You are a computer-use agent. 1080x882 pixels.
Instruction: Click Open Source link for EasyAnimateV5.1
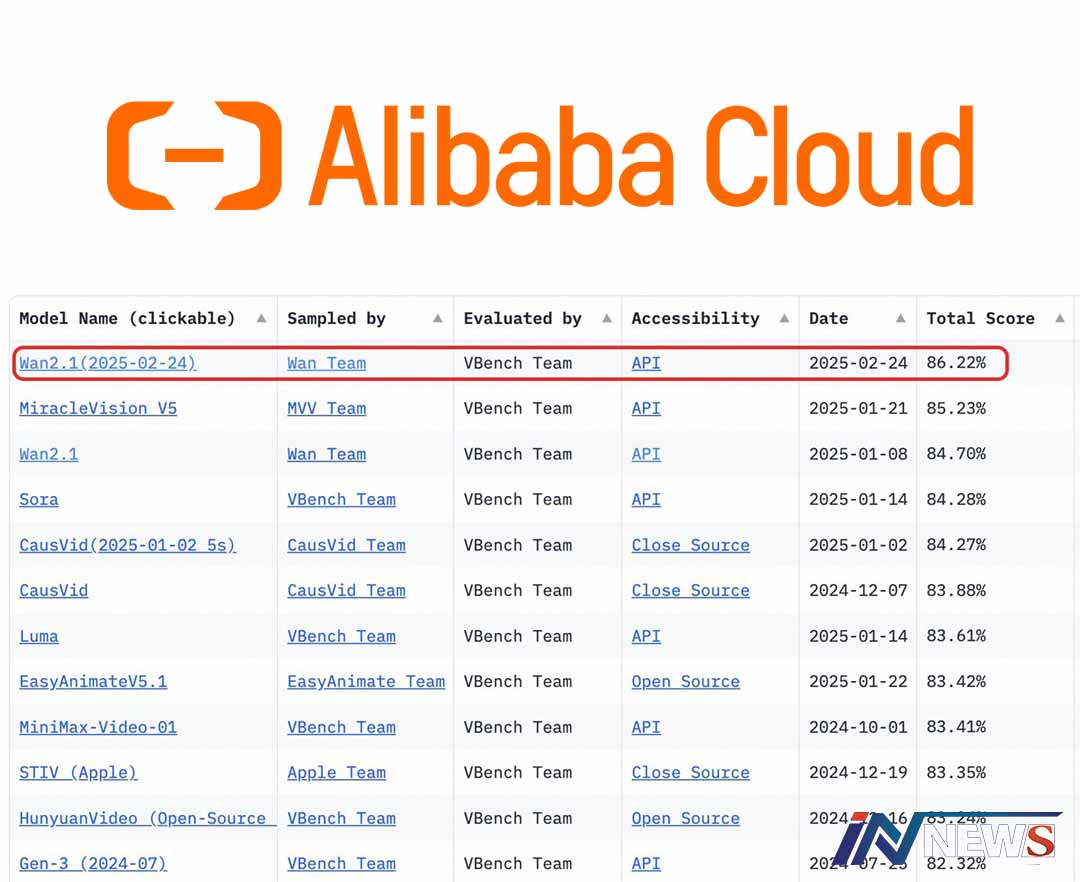[x=685, y=681]
